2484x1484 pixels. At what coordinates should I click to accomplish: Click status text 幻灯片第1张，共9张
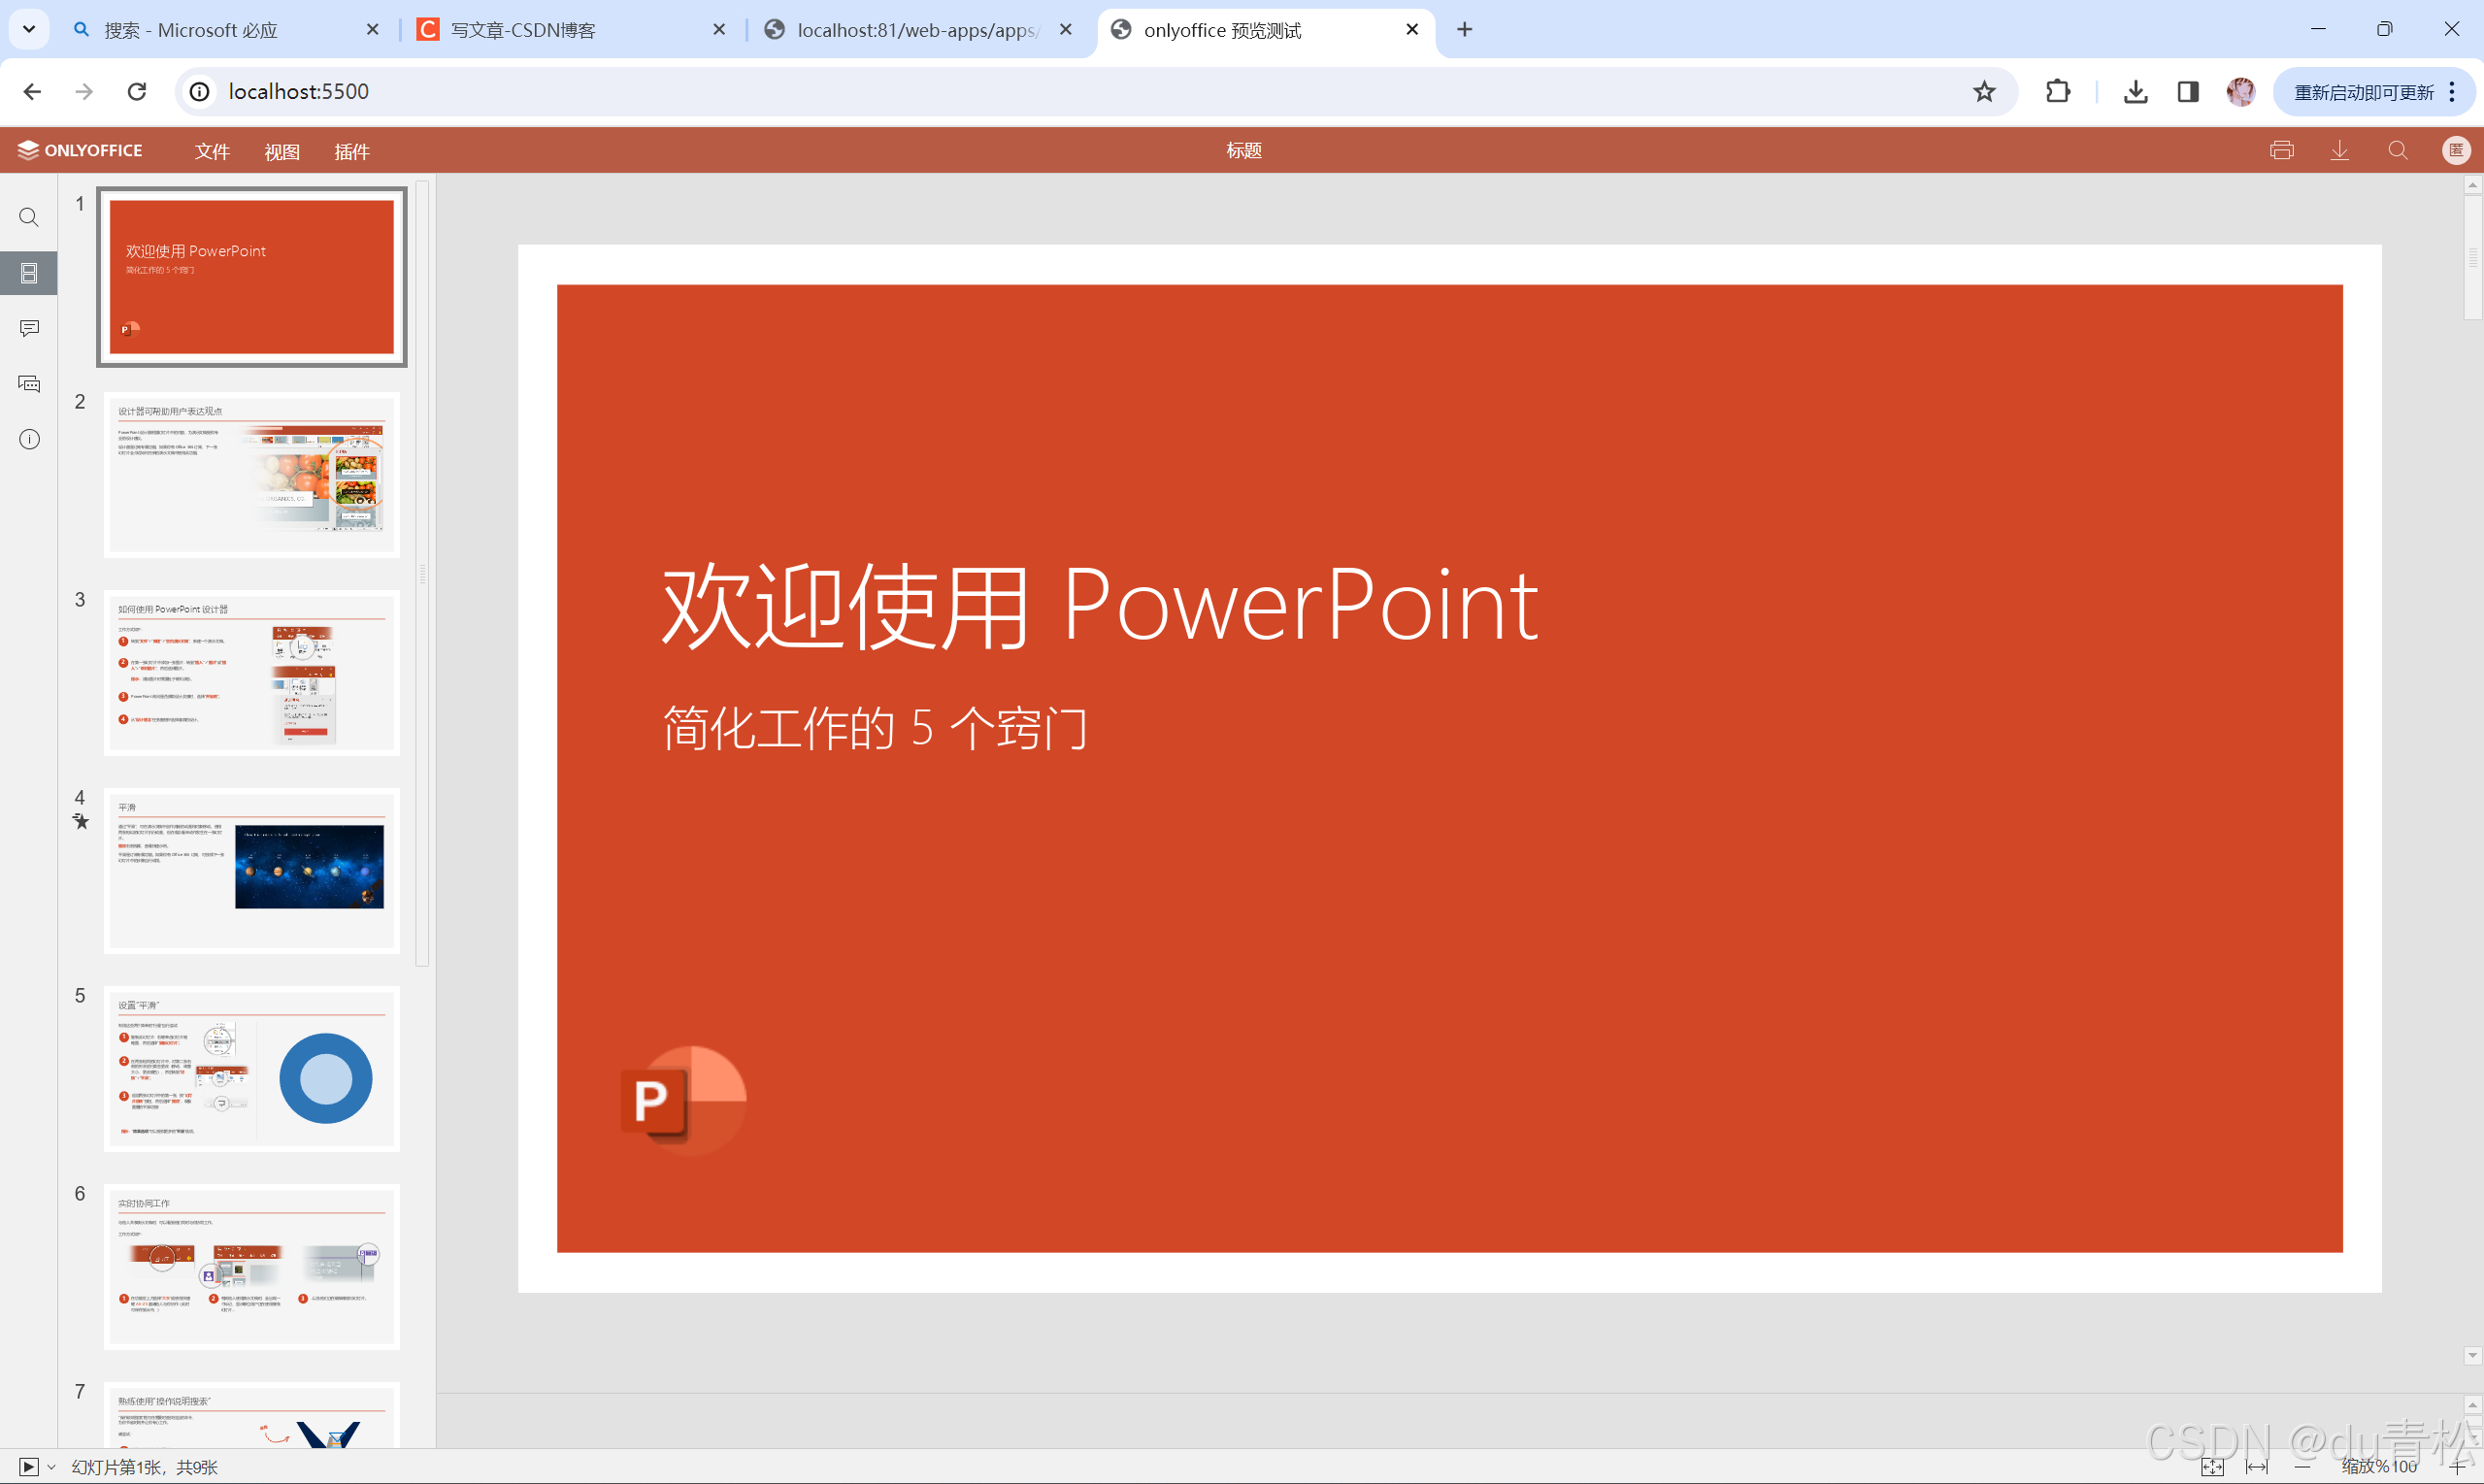(x=145, y=1466)
